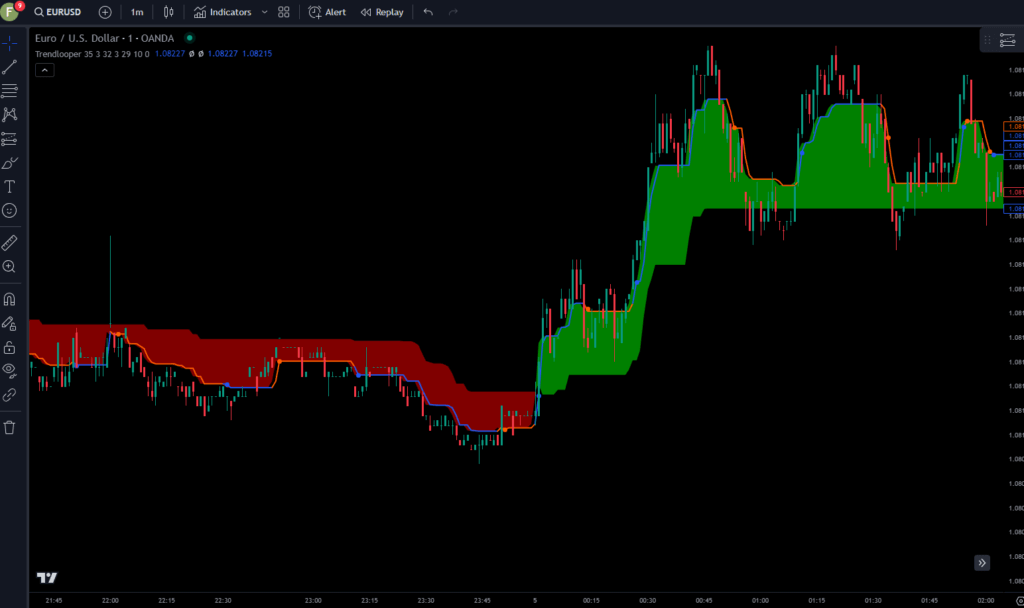Start bar Replay mode
Image resolution: width=1024 pixels, height=608 pixels.
point(382,12)
